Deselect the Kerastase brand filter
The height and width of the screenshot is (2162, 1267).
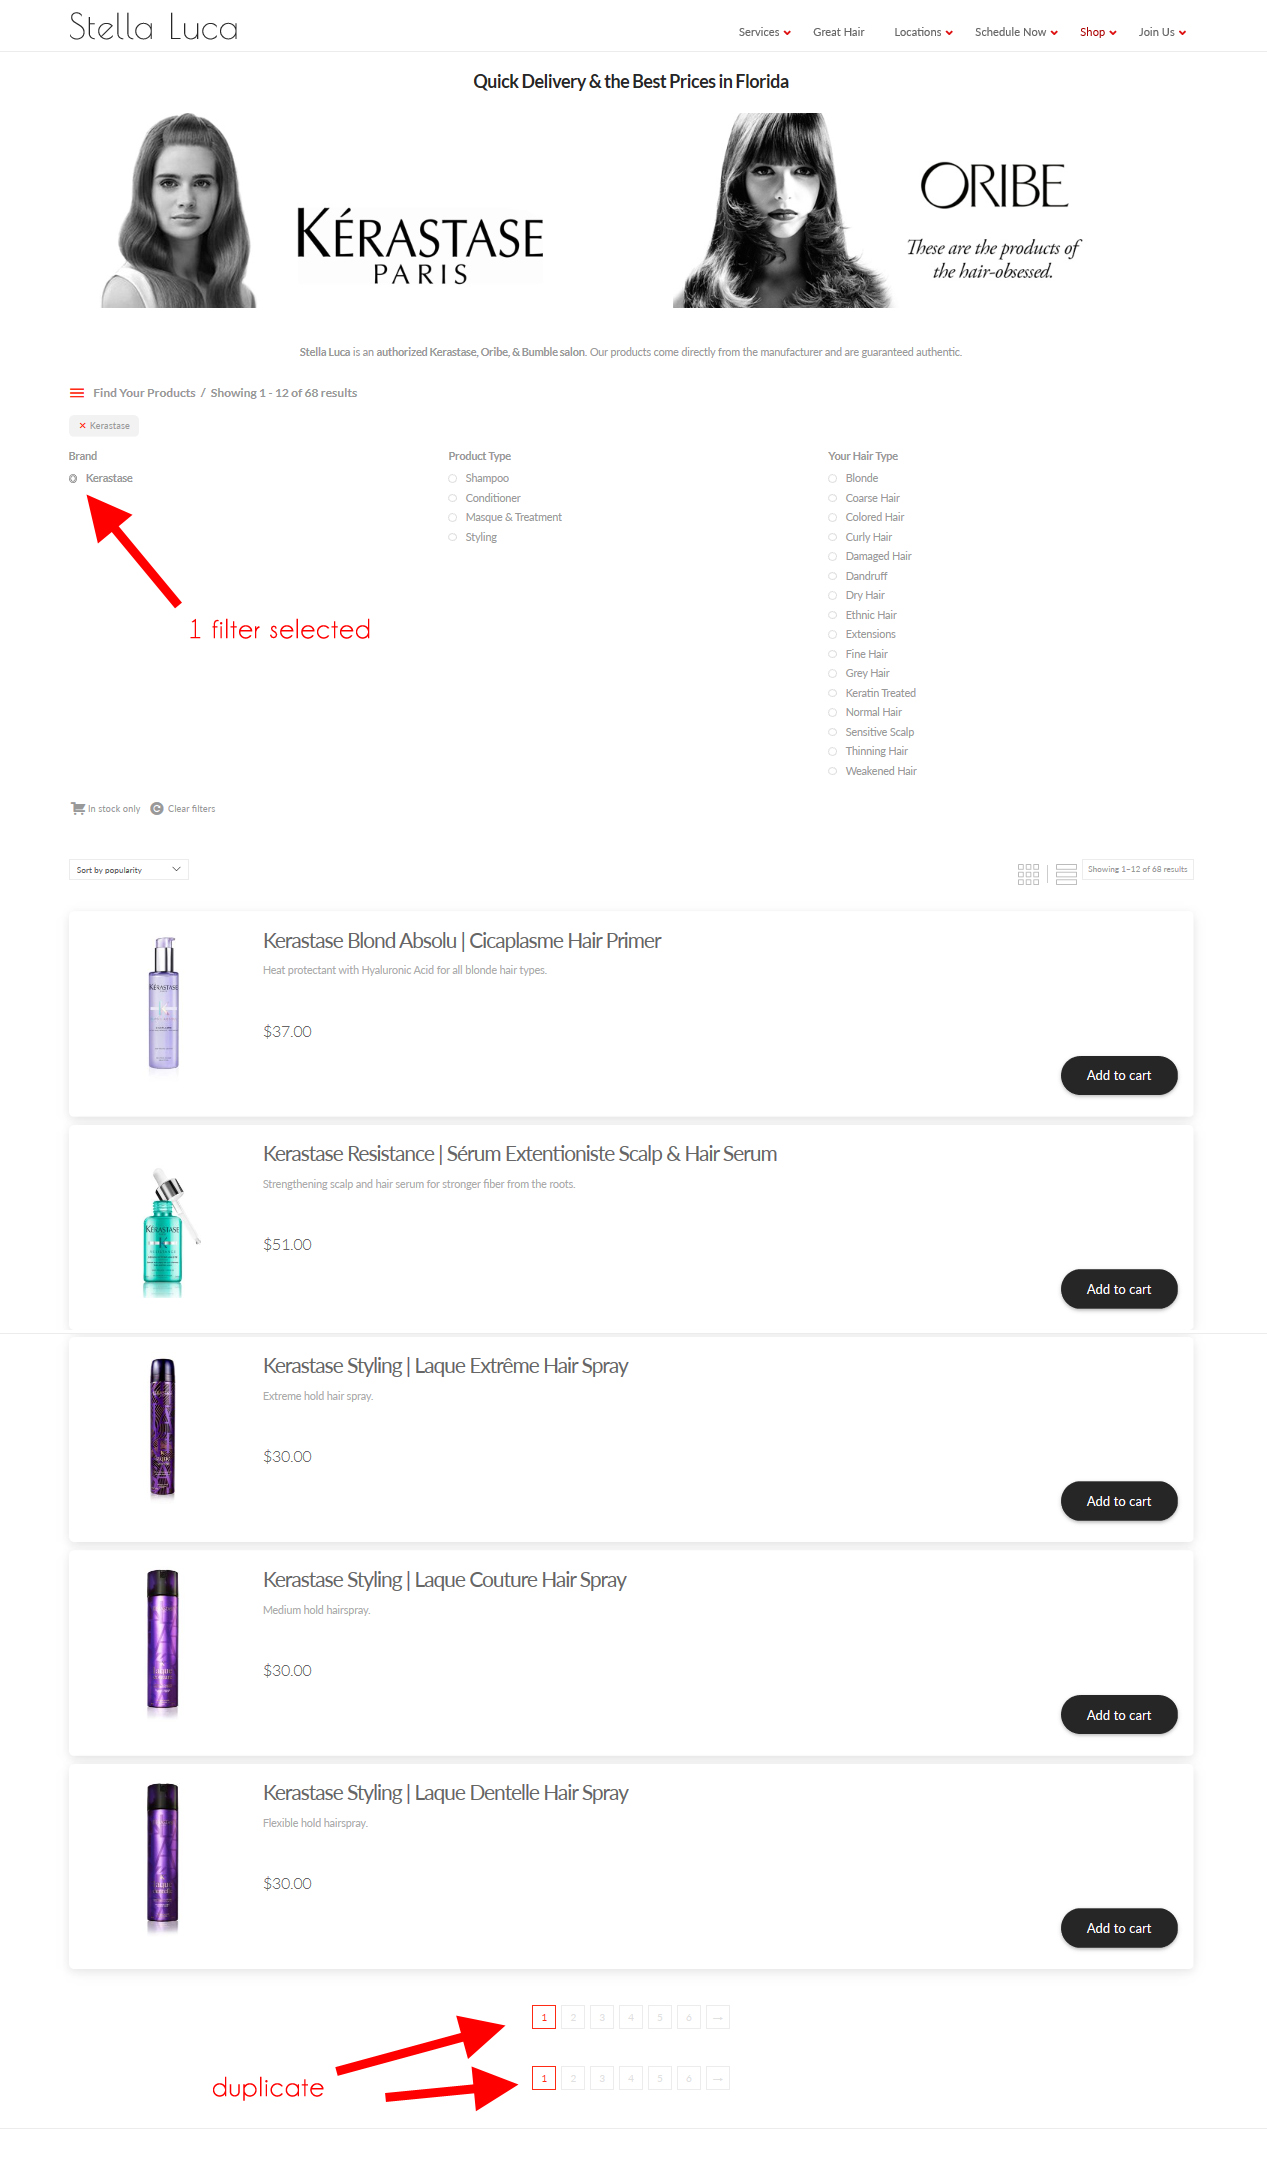point(73,478)
